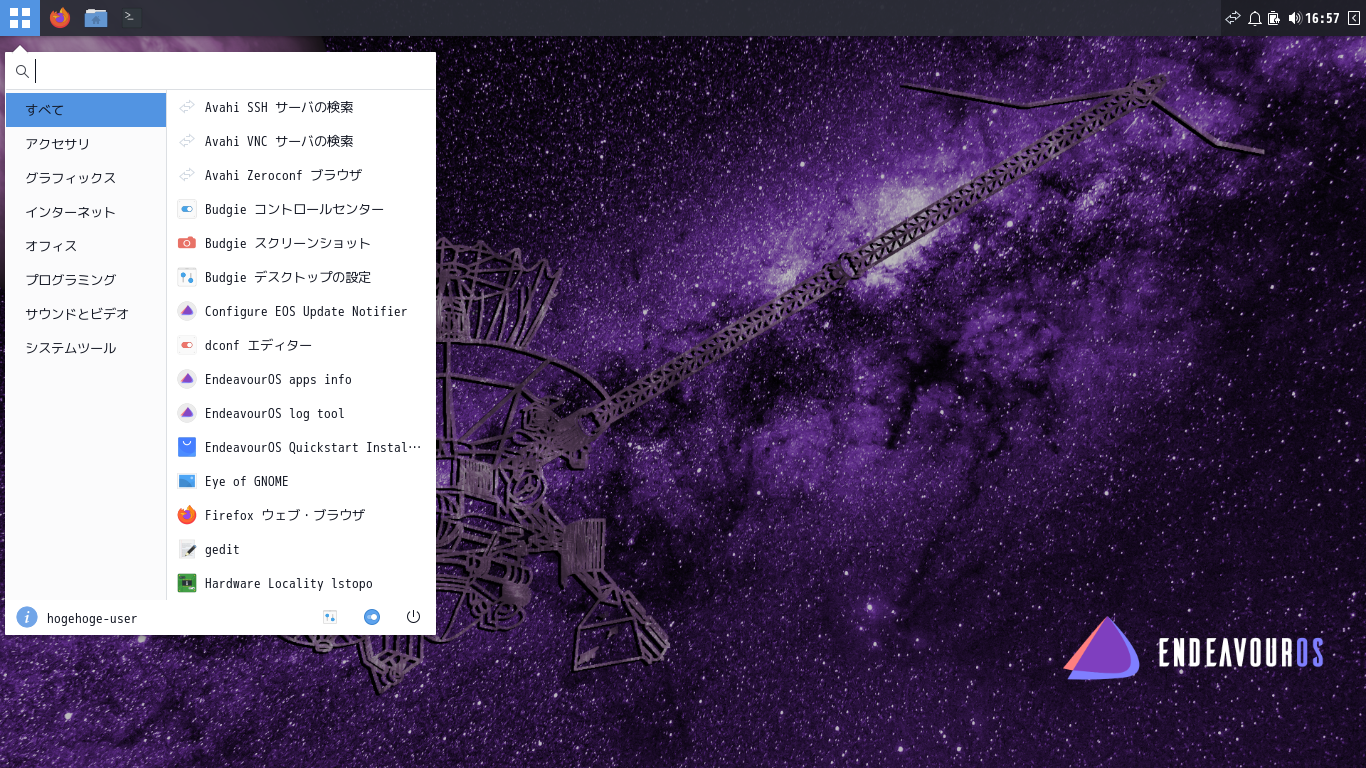1366x768 pixels.
Task: Open the control center footer icon
Action: coord(372,617)
